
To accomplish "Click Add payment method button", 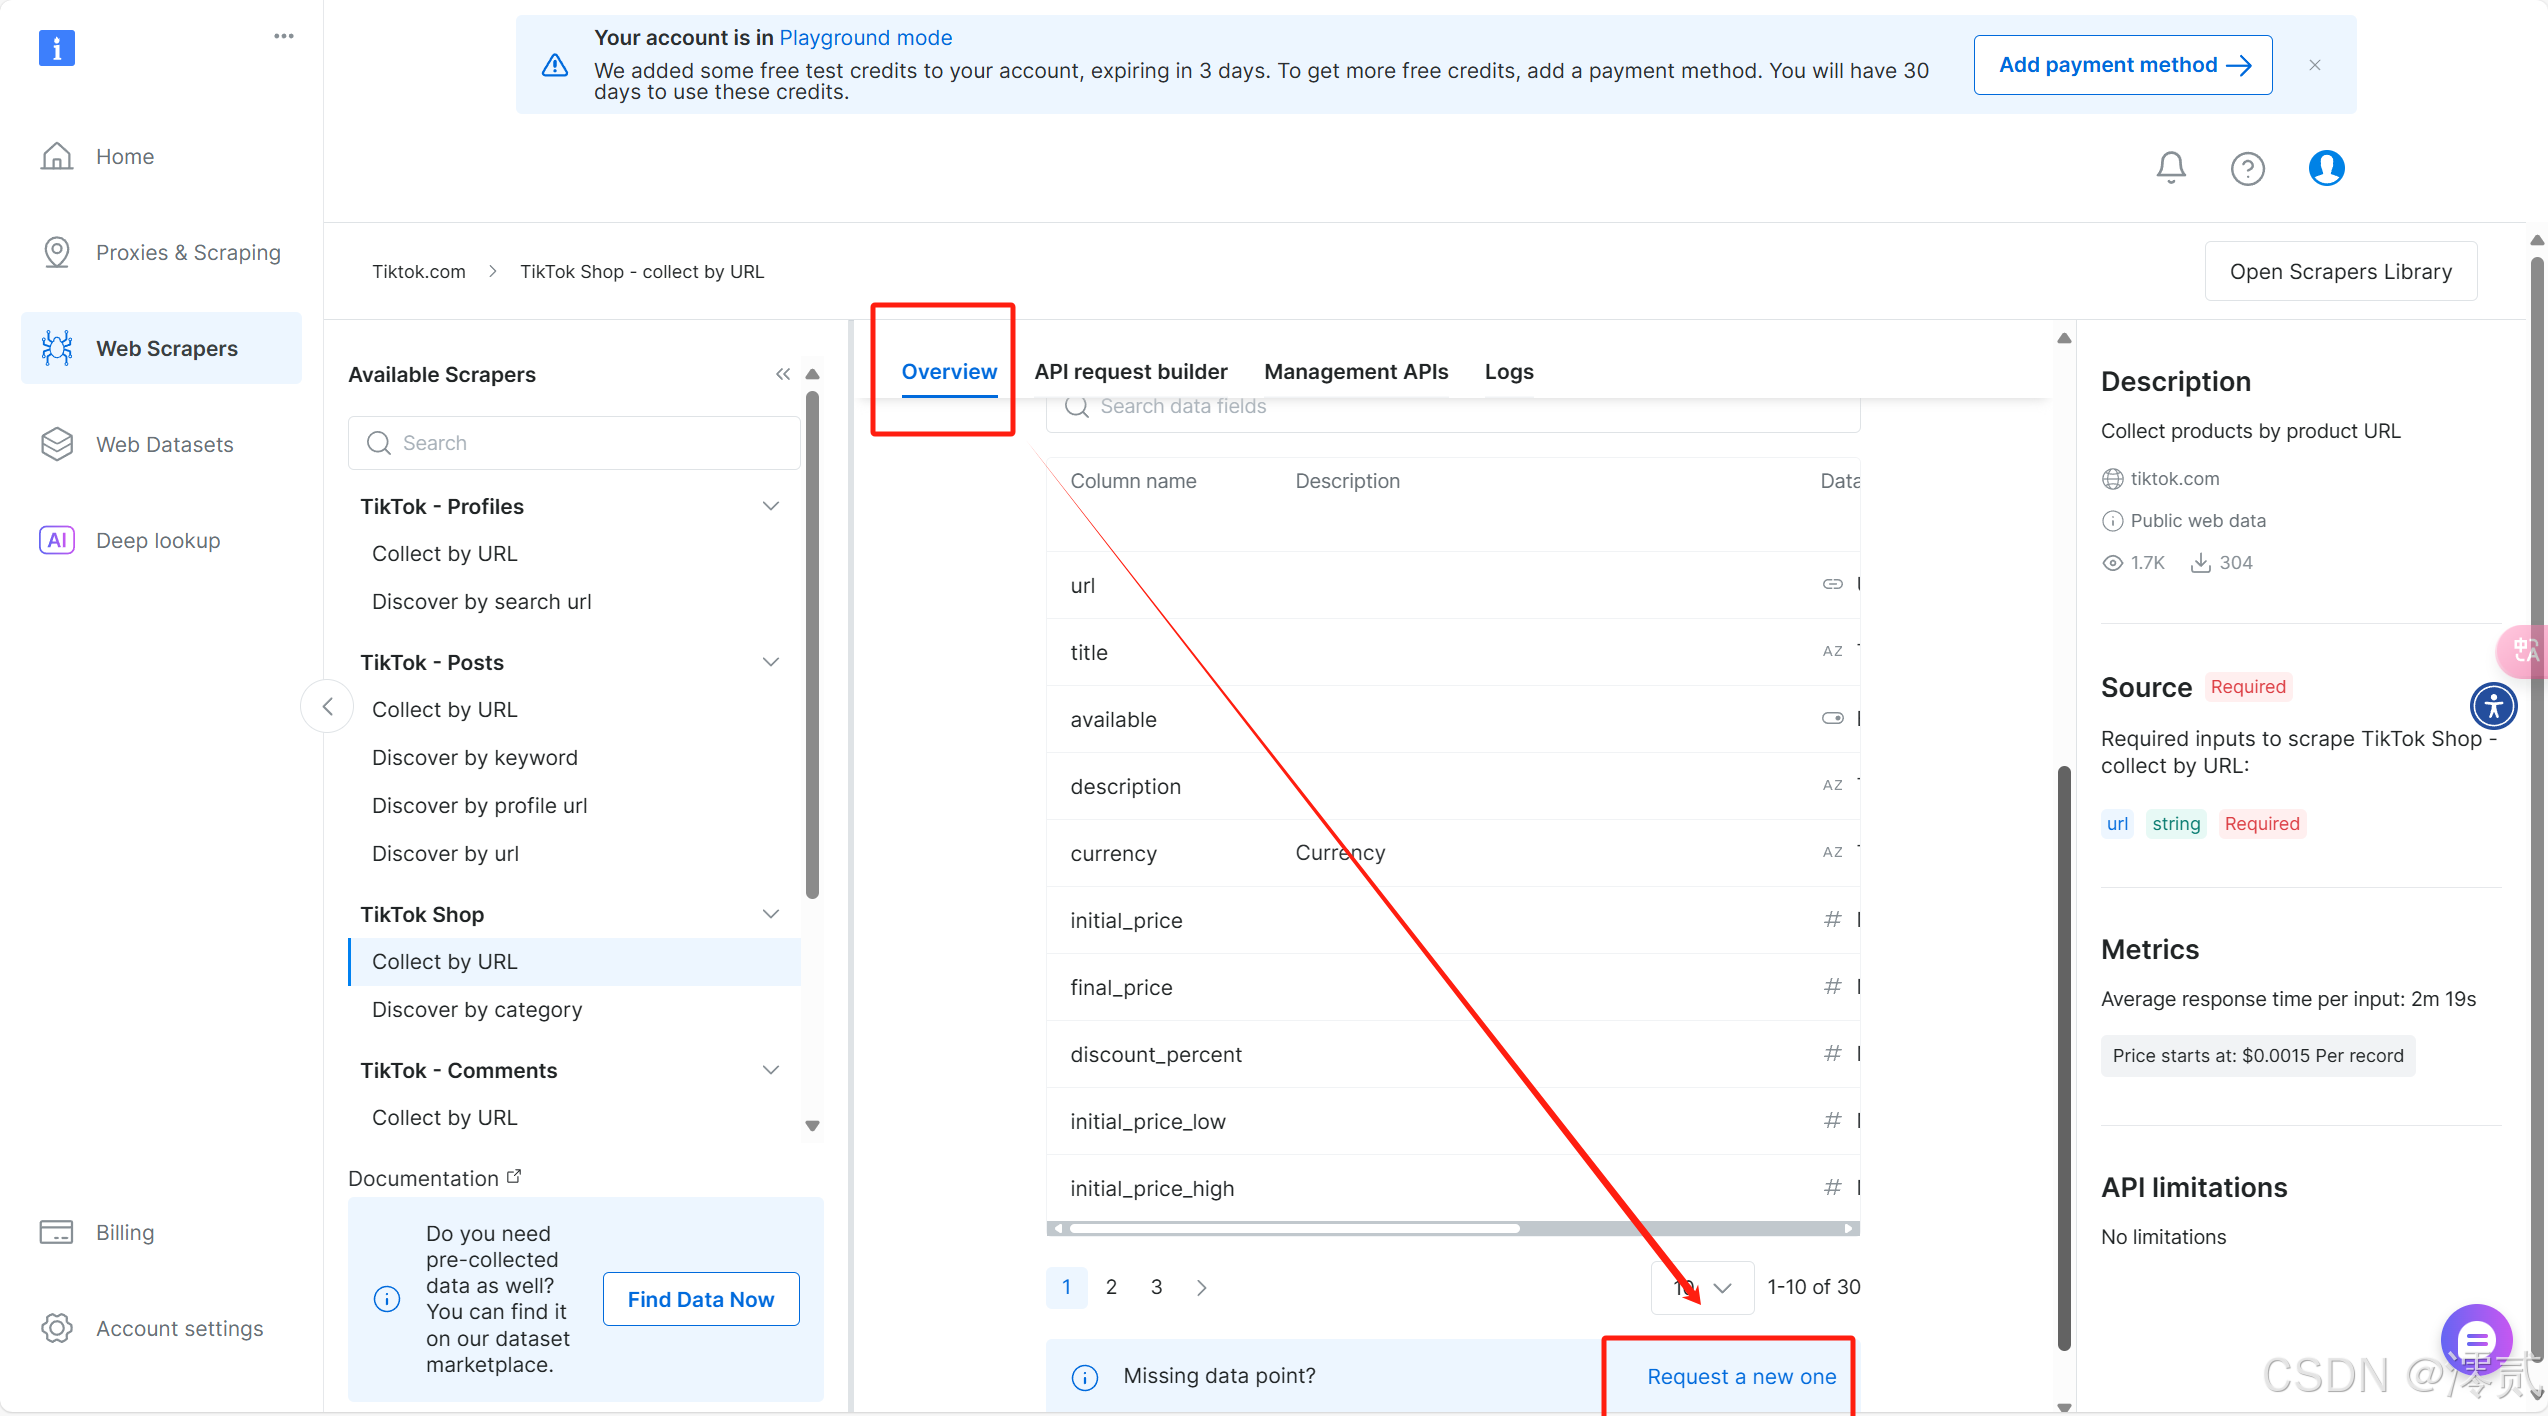I will pos(2123,65).
